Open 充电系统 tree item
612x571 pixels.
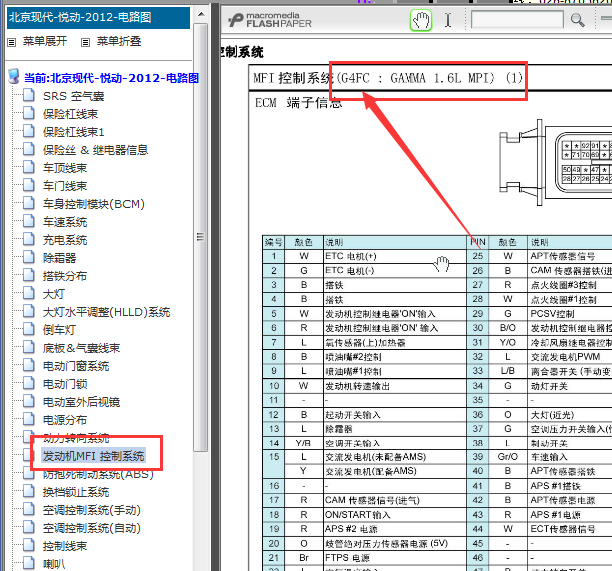click(x=65, y=240)
